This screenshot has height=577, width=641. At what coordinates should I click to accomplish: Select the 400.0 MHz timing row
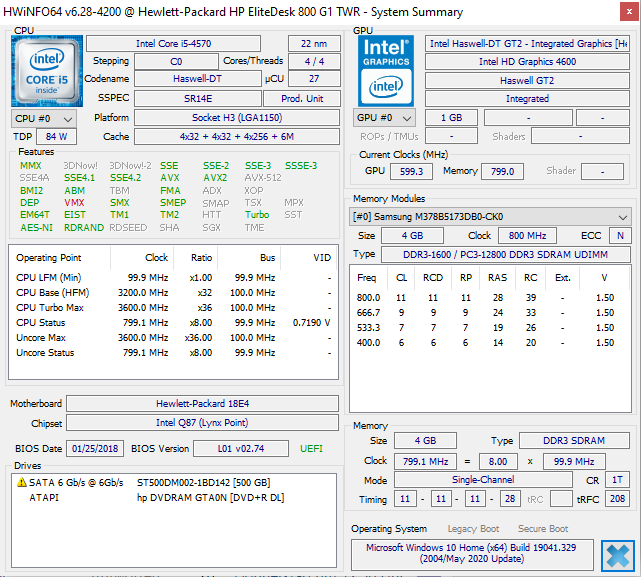coord(490,343)
